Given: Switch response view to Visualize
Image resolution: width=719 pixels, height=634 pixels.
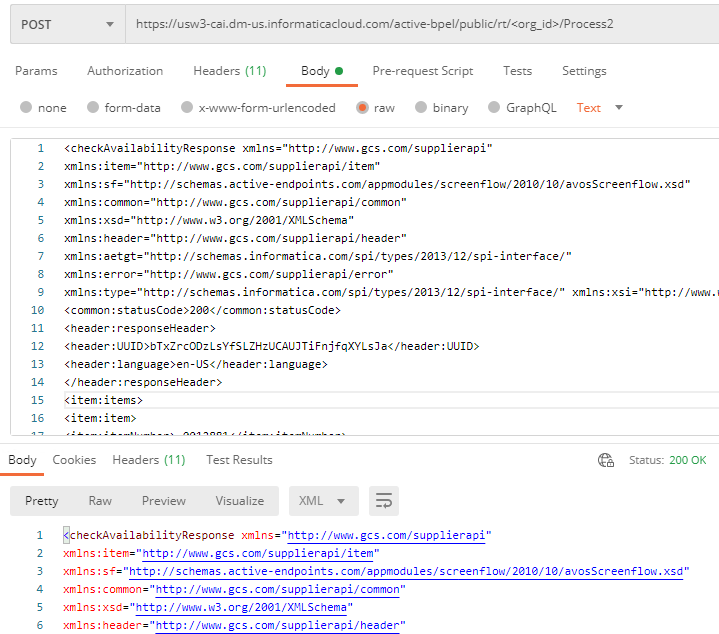Looking at the screenshot, I should pyautogui.click(x=240, y=501).
